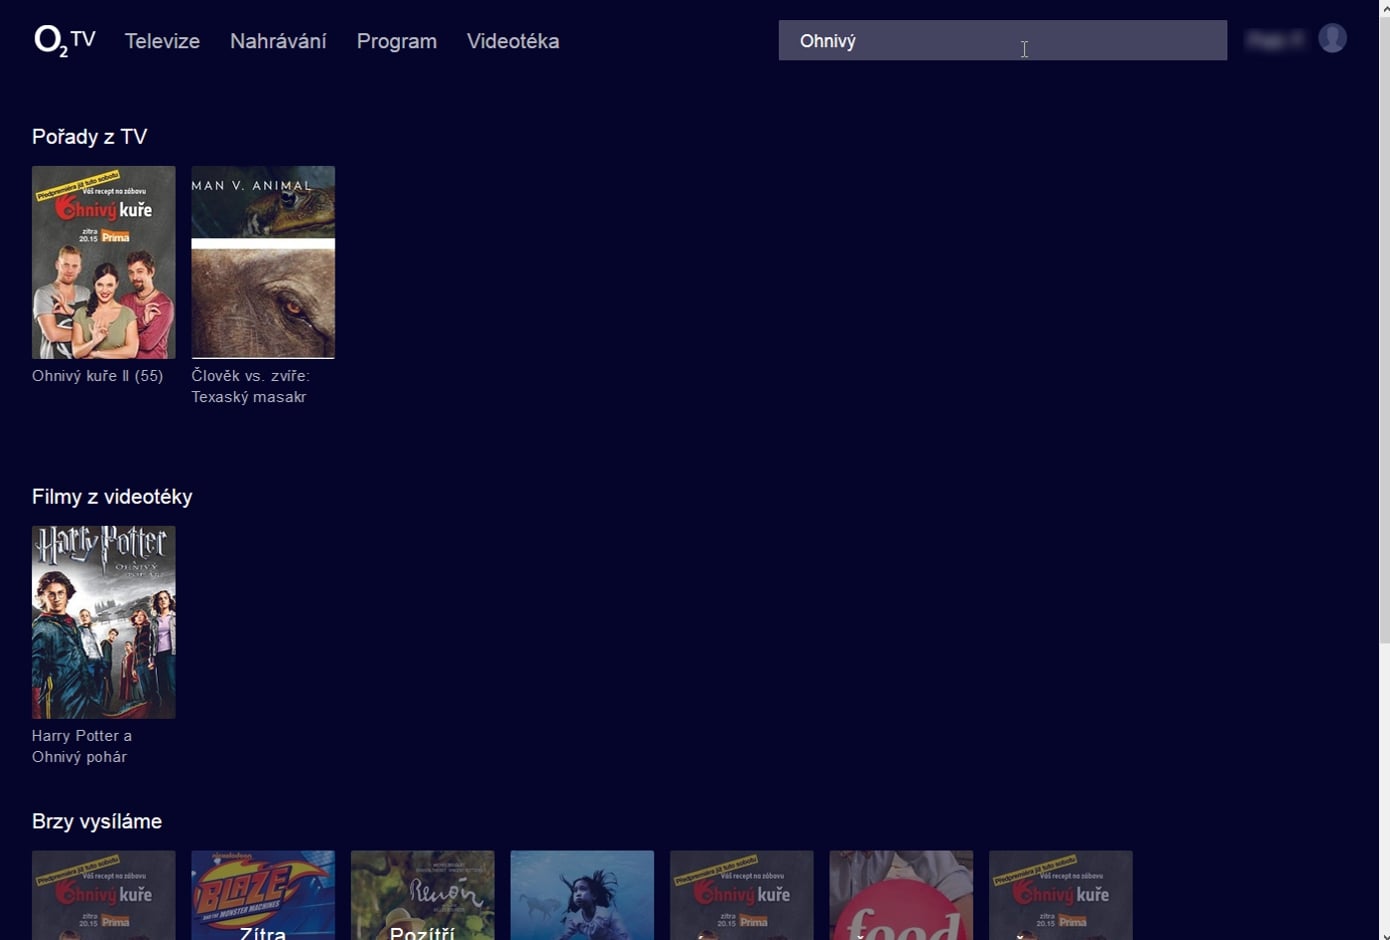Click the "Filmy z videotéky" heading
1390x940 pixels.
pos(112,497)
